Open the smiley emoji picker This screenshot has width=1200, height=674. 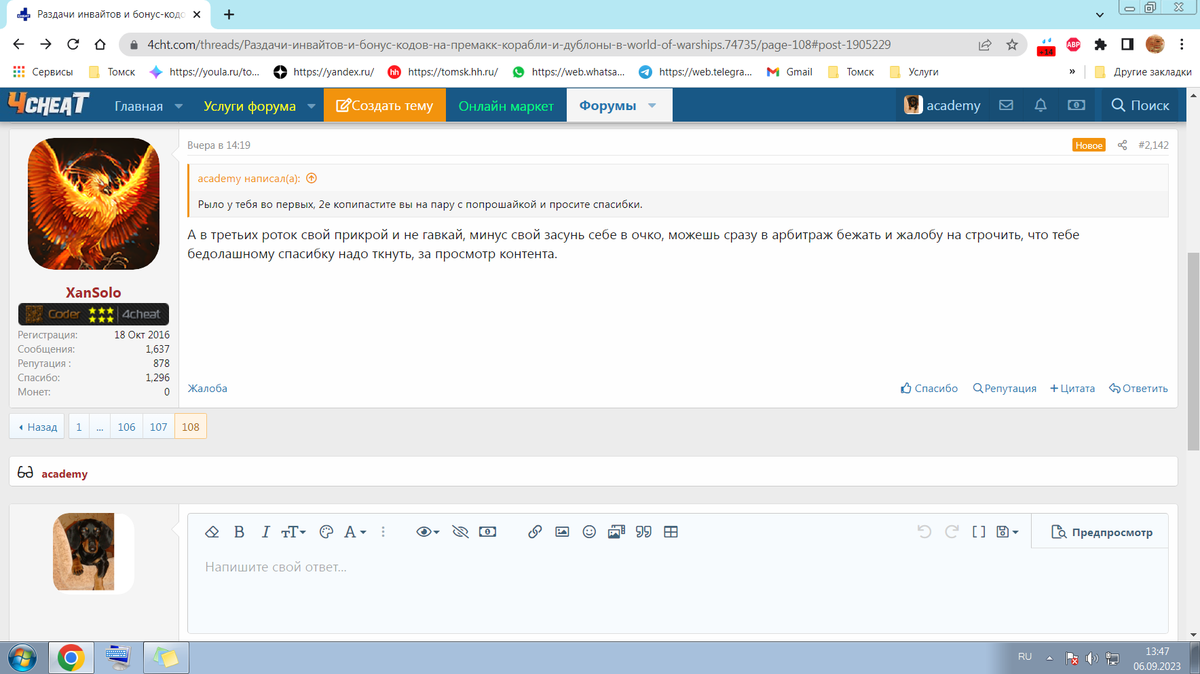[589, 532]
